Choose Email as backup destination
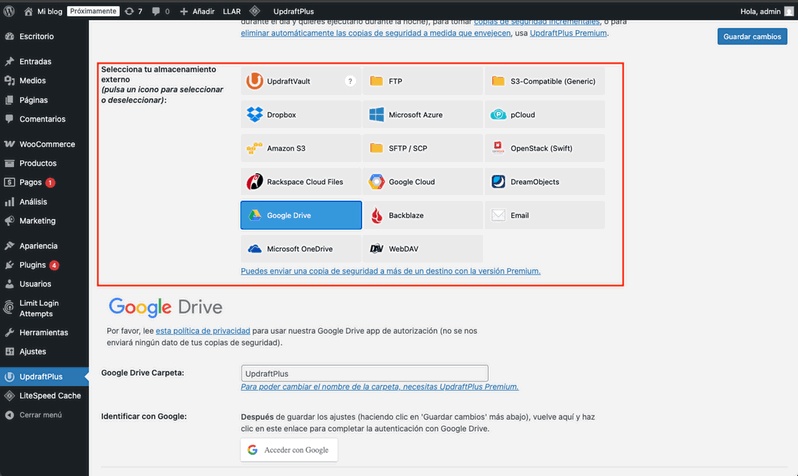This screenshot has width=798, height=476. (545, 215)
